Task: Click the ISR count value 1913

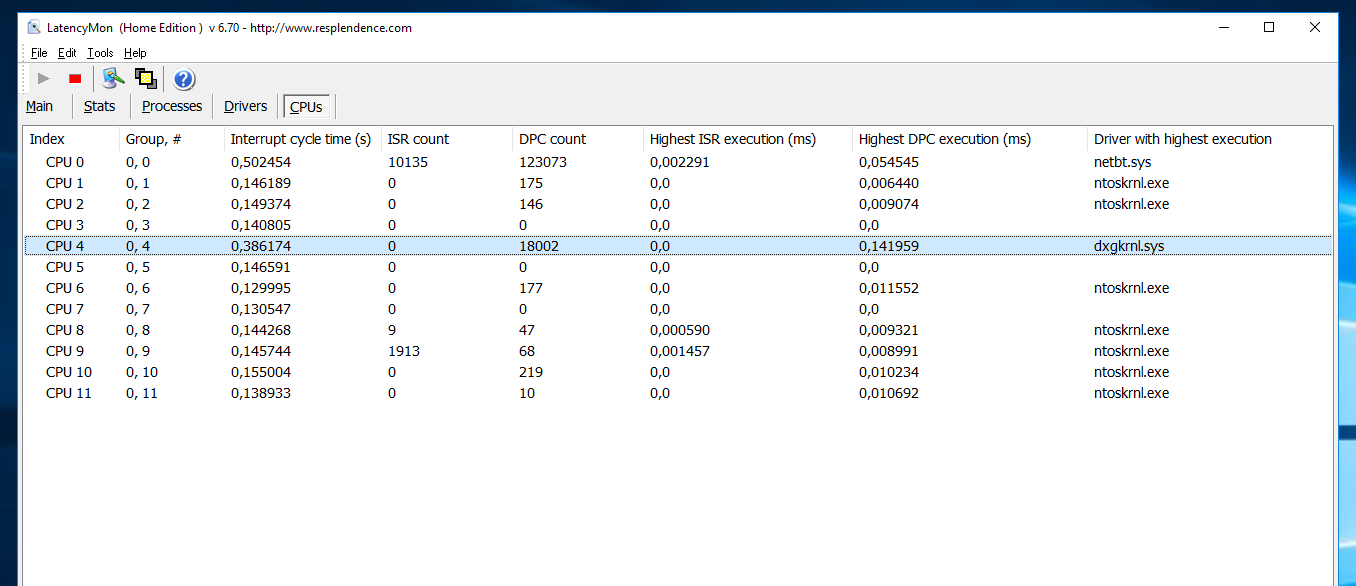Action: pyautogui.click(x=404, y=351)
